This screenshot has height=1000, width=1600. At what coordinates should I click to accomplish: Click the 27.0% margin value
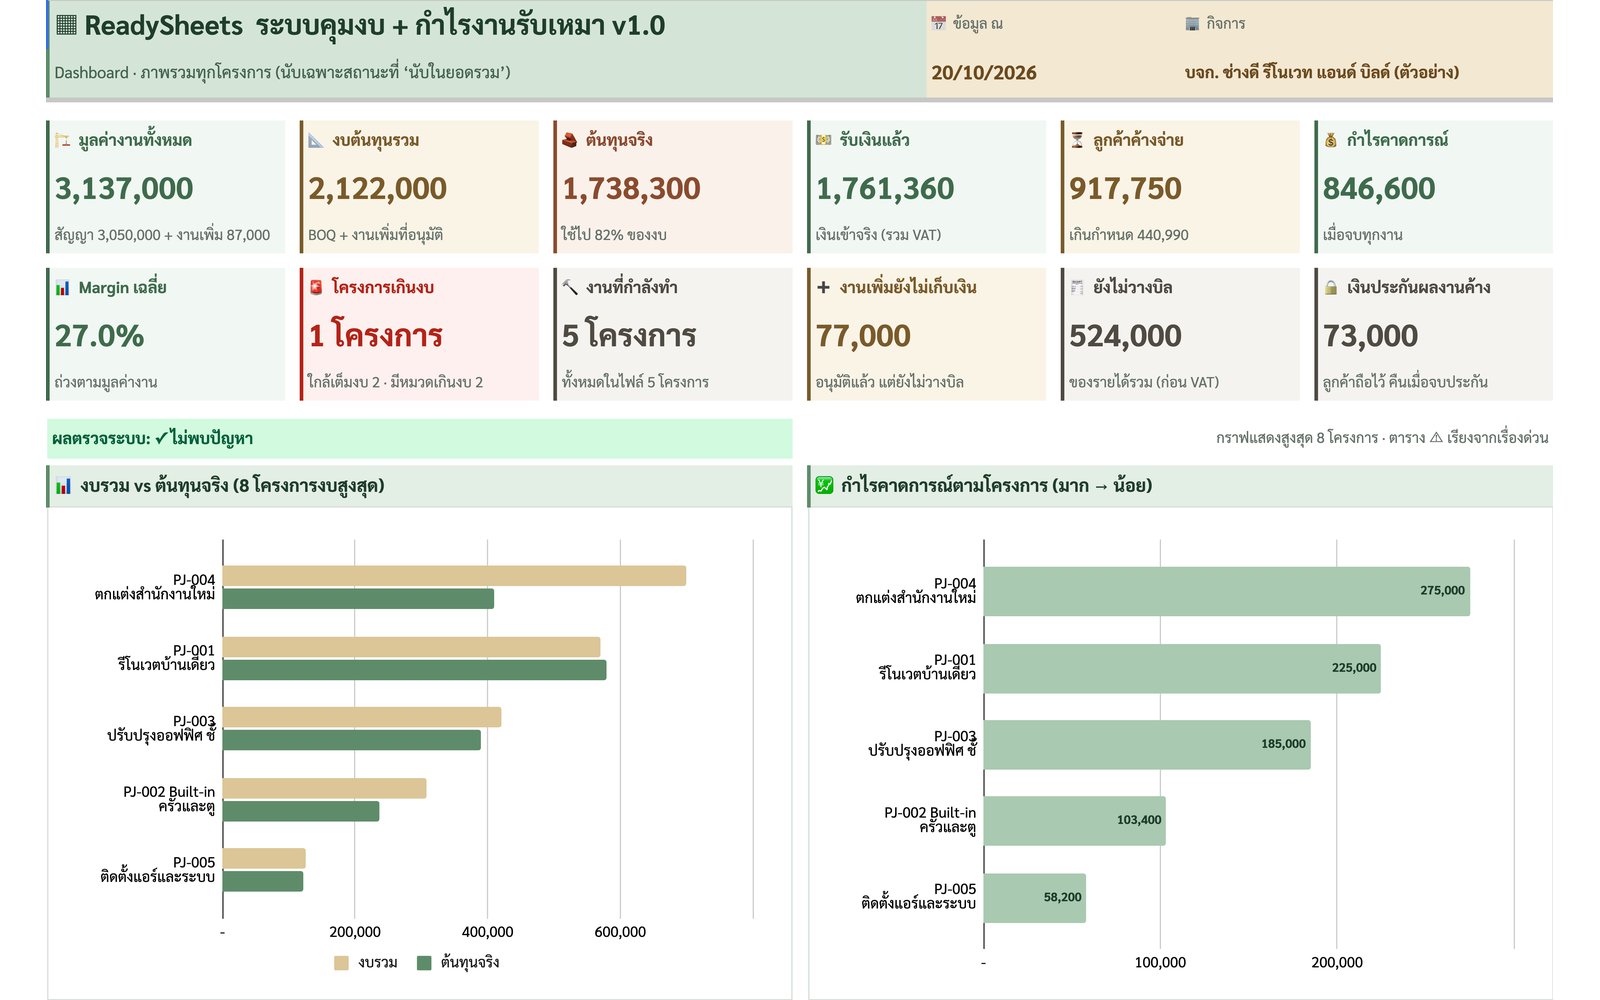point(99,336)
